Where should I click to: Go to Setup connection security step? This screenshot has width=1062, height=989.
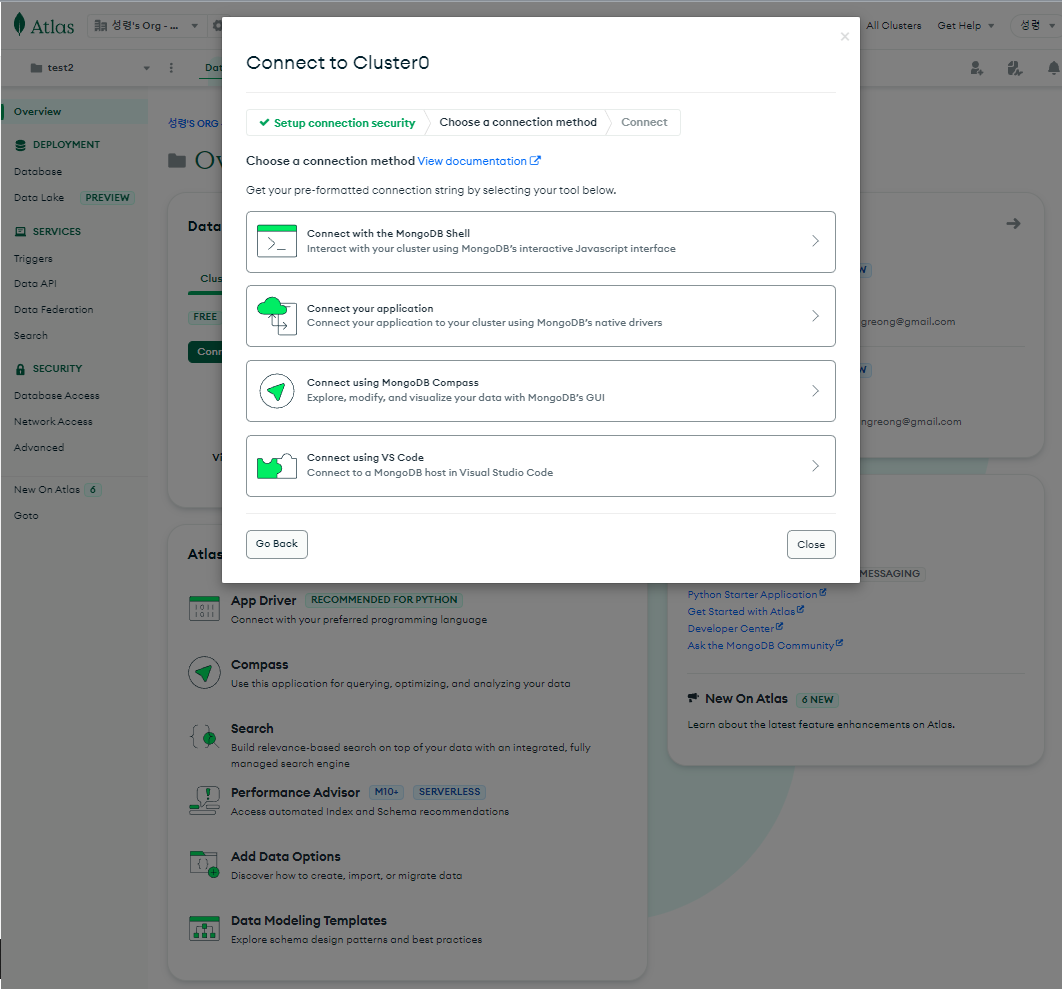tap(337, 123)
